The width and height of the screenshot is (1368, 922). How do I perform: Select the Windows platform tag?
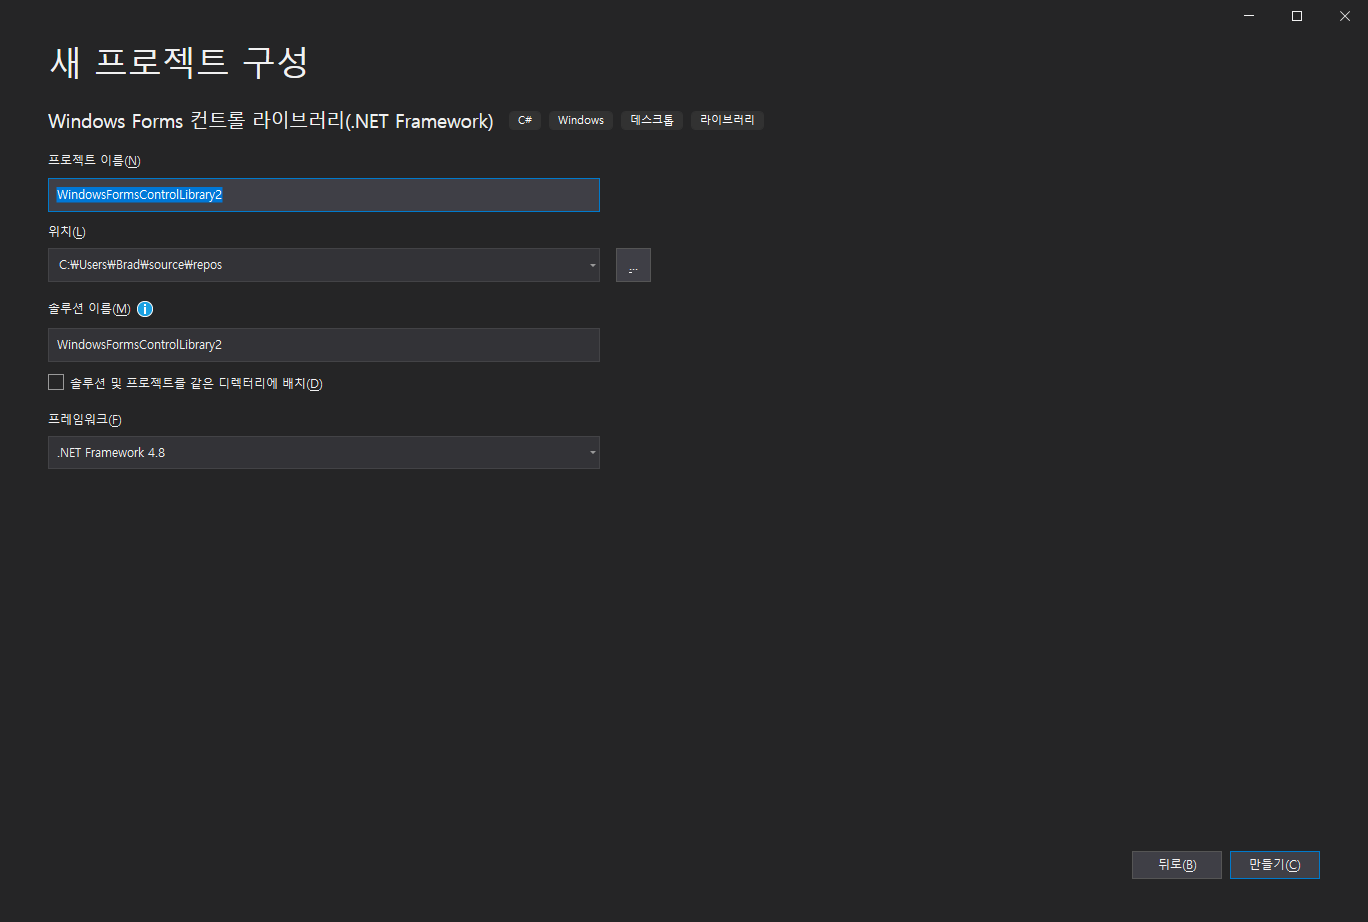(x=581, y=120)
